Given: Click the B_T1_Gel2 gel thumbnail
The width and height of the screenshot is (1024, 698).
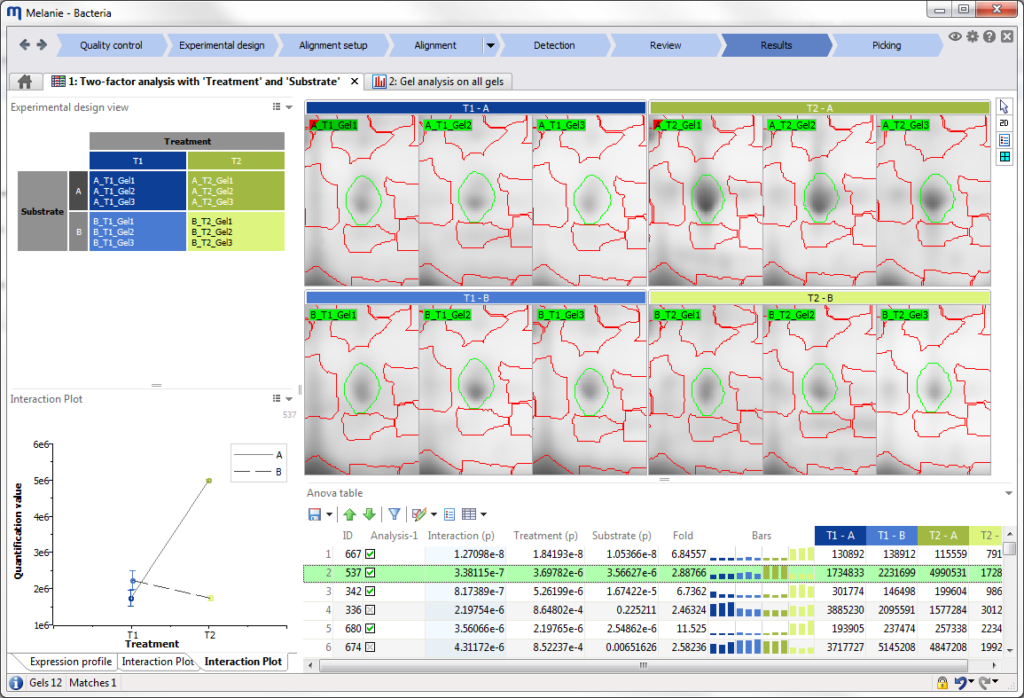Looking at the screenshot, I should point(475,390).
